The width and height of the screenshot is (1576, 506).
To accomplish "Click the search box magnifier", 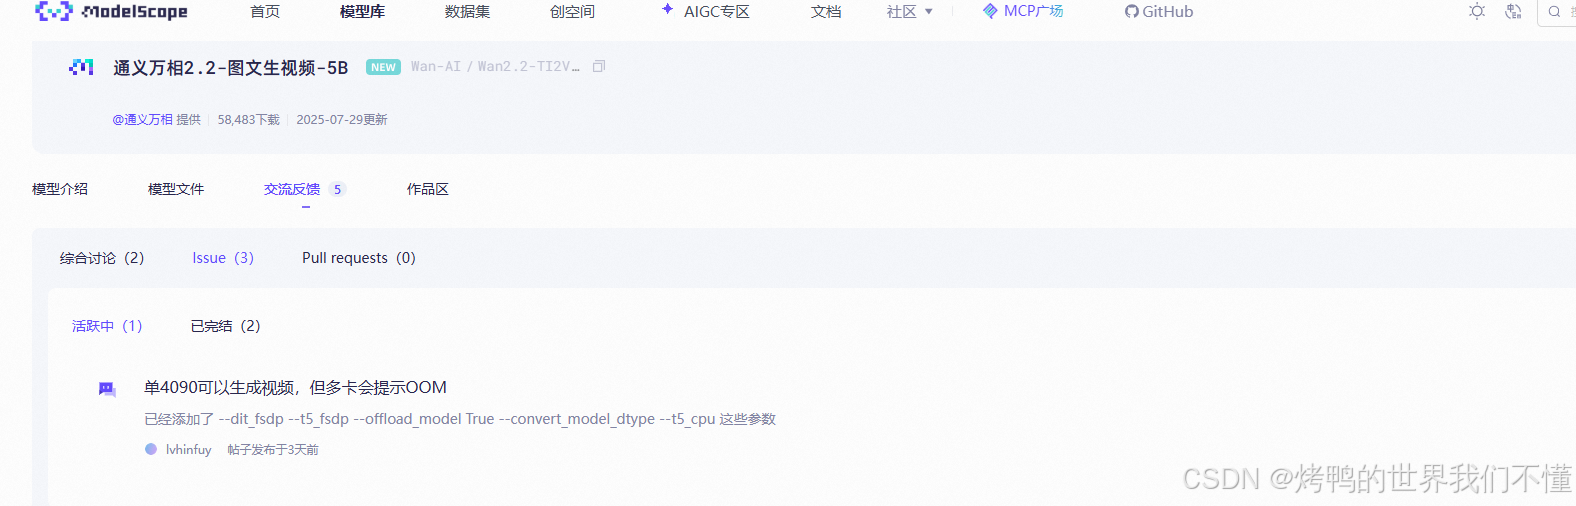I will (1554, 12).
